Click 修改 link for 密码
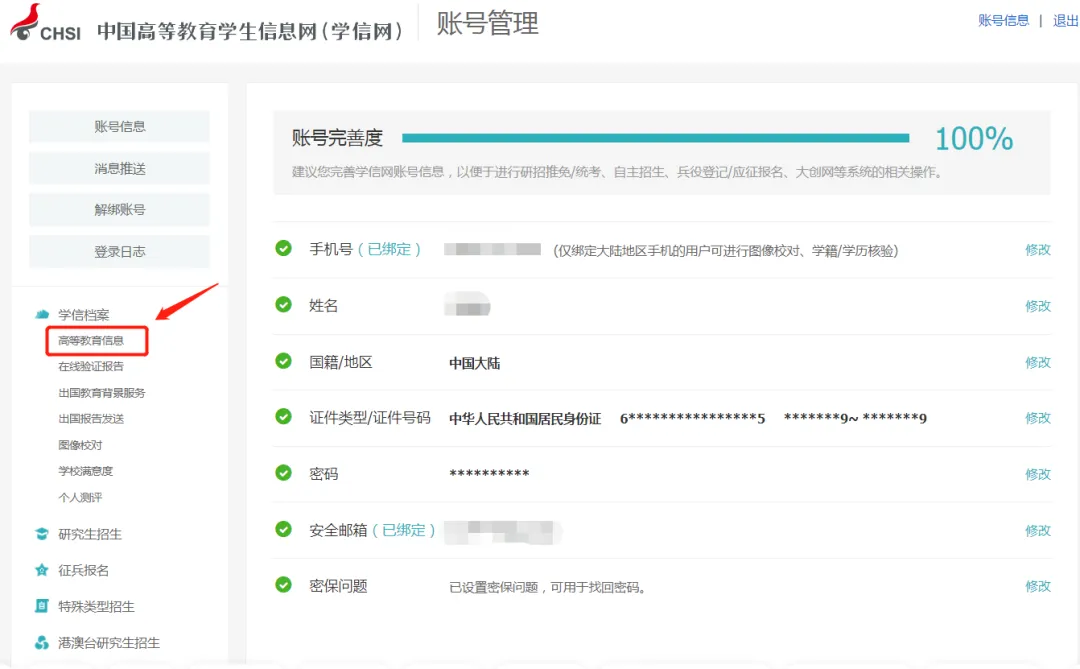 pyautogui.click(x=1037, y=474)
